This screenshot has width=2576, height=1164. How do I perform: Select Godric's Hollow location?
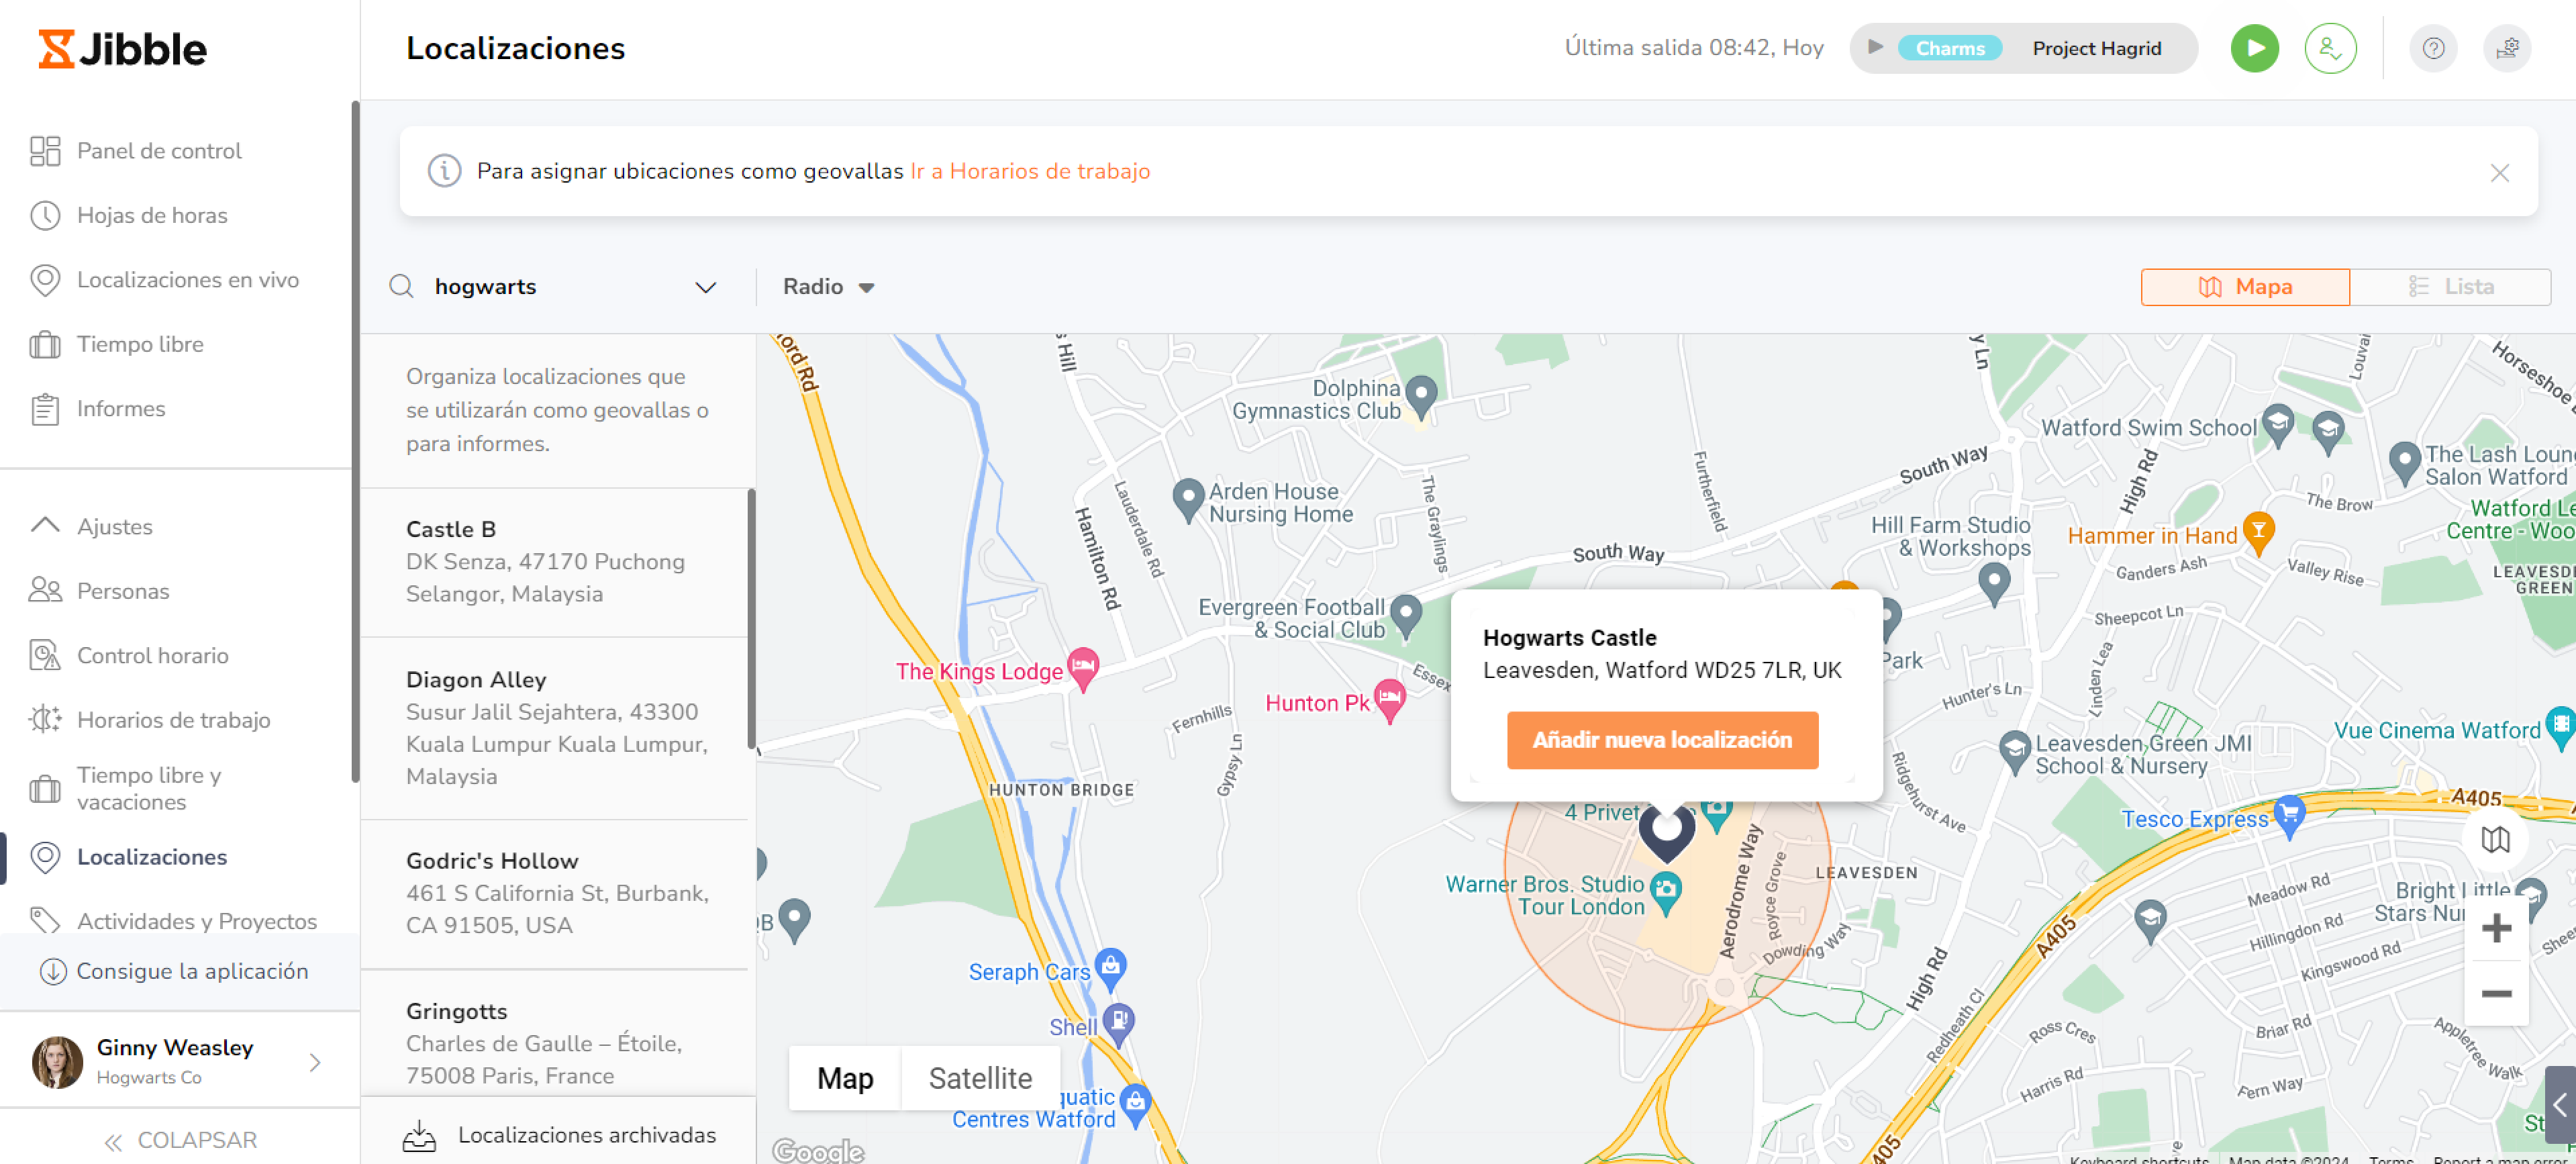pyautogui.click(x=554, y=893)
